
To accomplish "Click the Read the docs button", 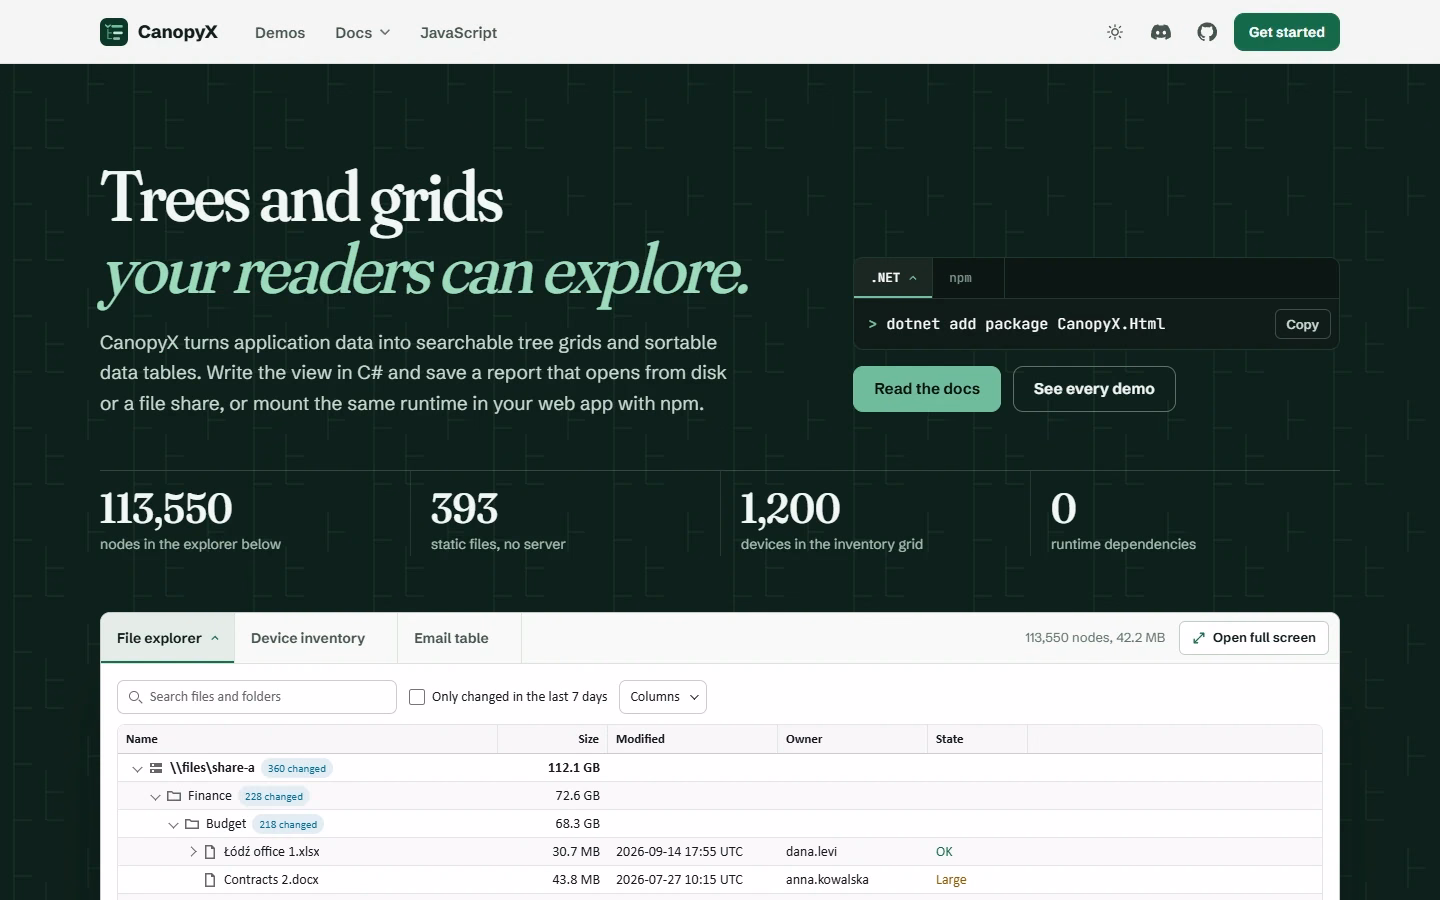I will coord(927,389).
